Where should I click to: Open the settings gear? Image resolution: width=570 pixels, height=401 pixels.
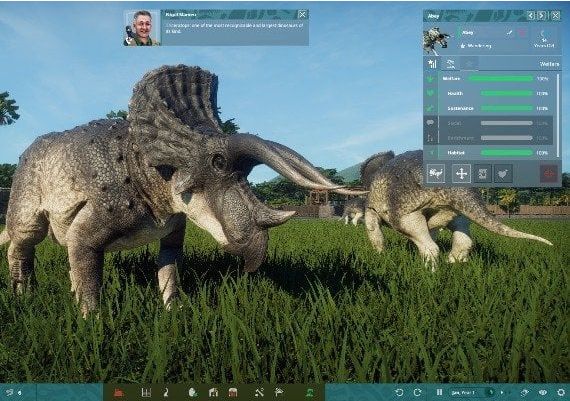click(561, 393)
